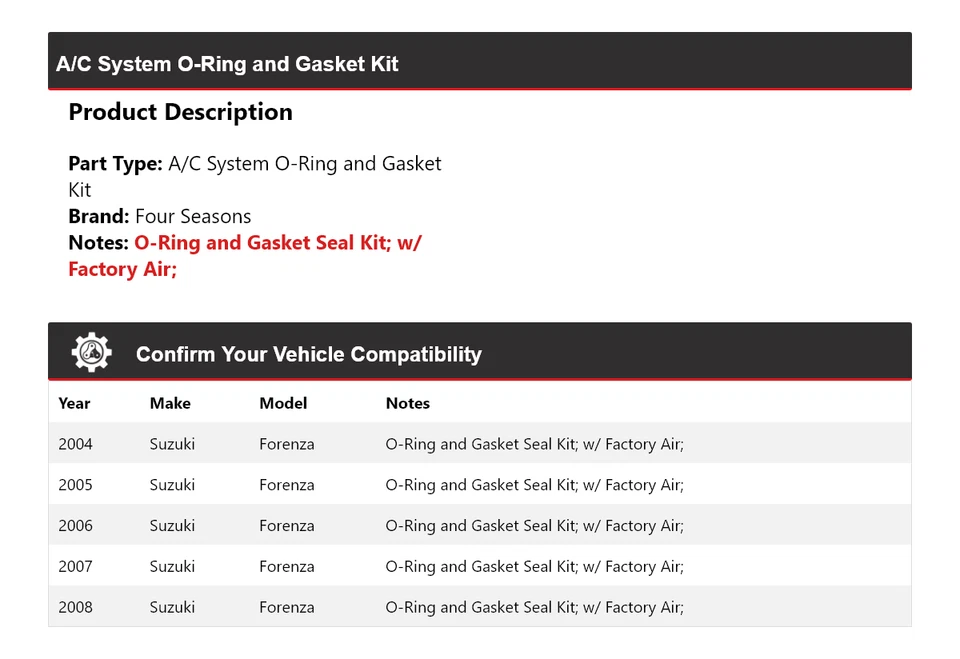
Task: Click Suzuki in the 2004 row
Action: 172,444
